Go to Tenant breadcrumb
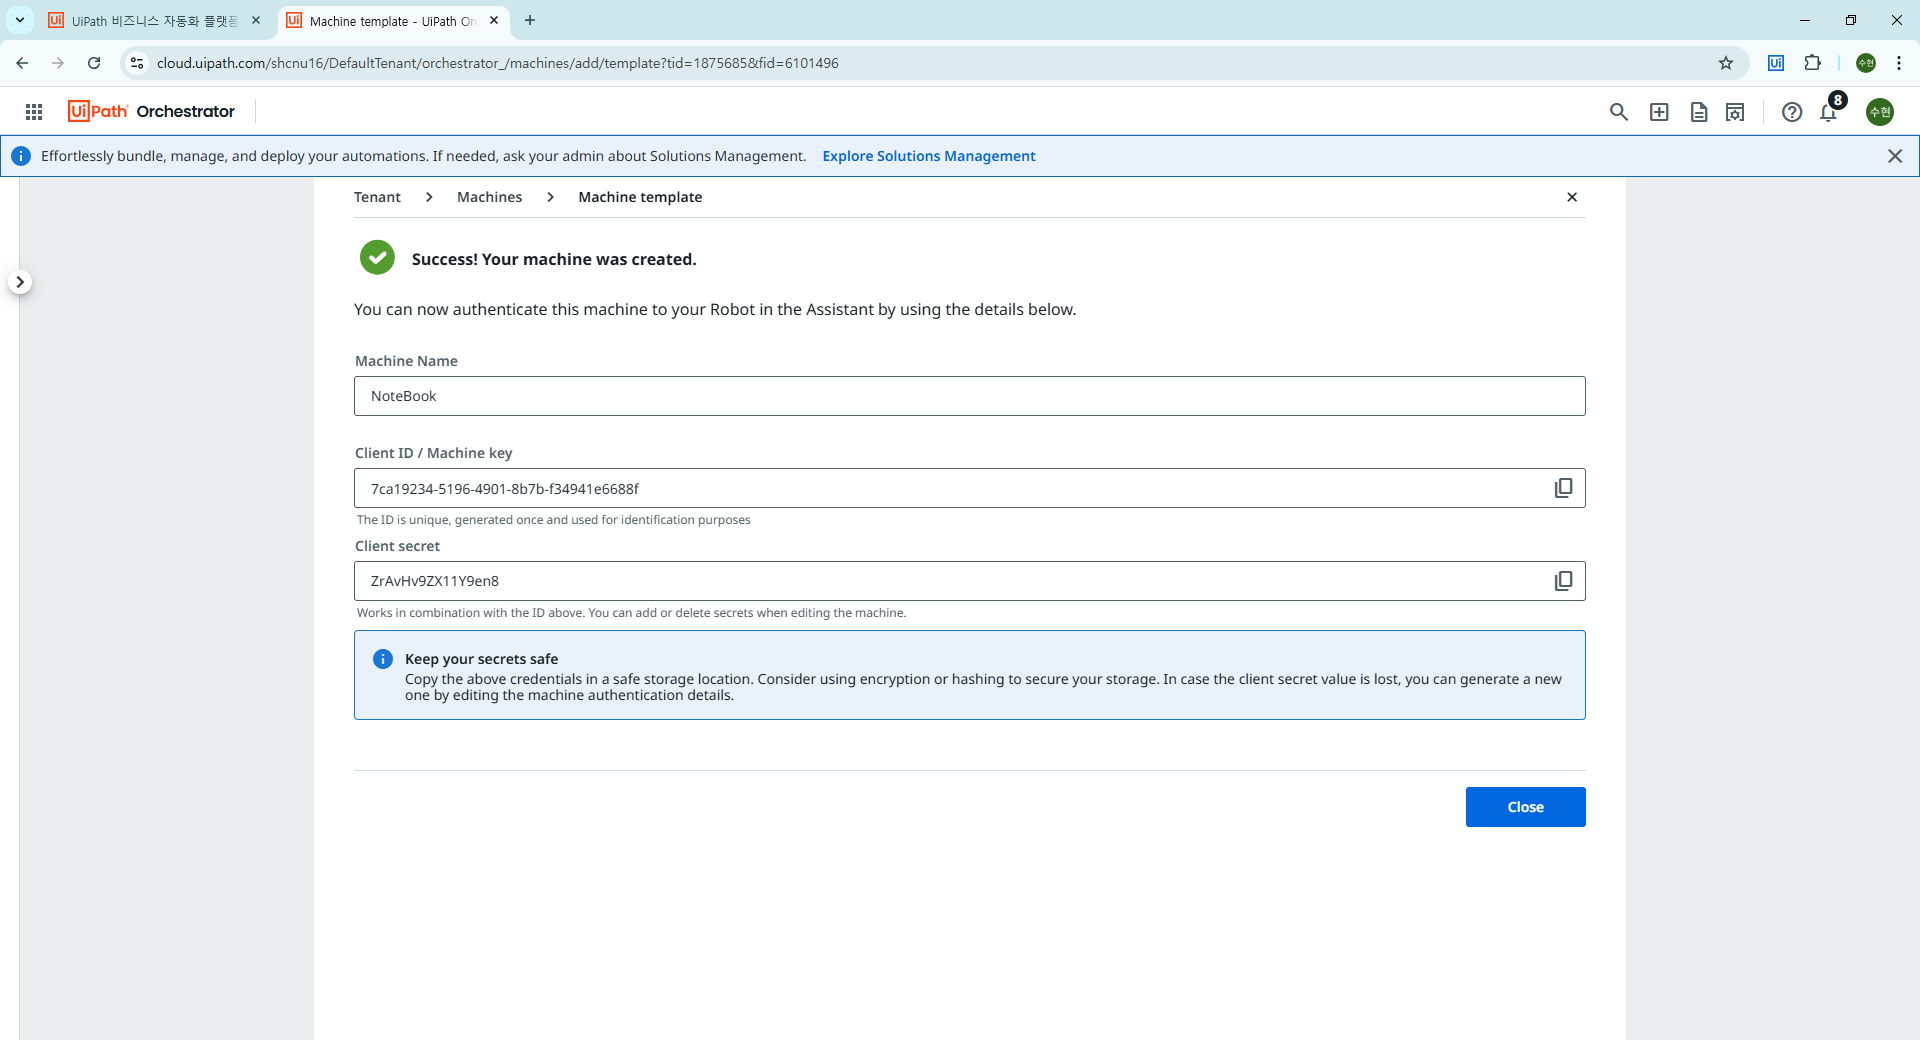The height and width of the screenshot is (1040, 1920). pos(377,197)
